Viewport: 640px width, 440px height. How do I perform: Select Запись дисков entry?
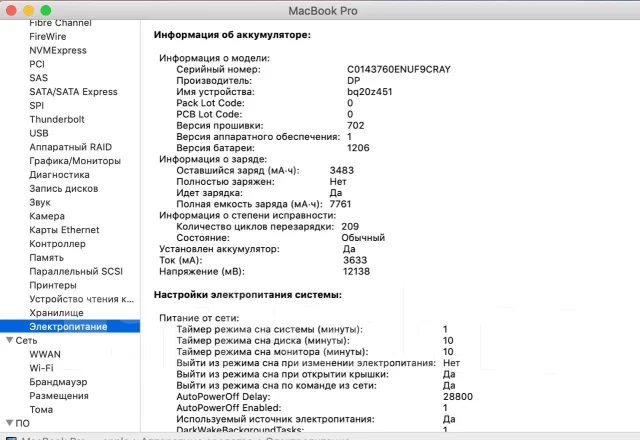[64, 189]
